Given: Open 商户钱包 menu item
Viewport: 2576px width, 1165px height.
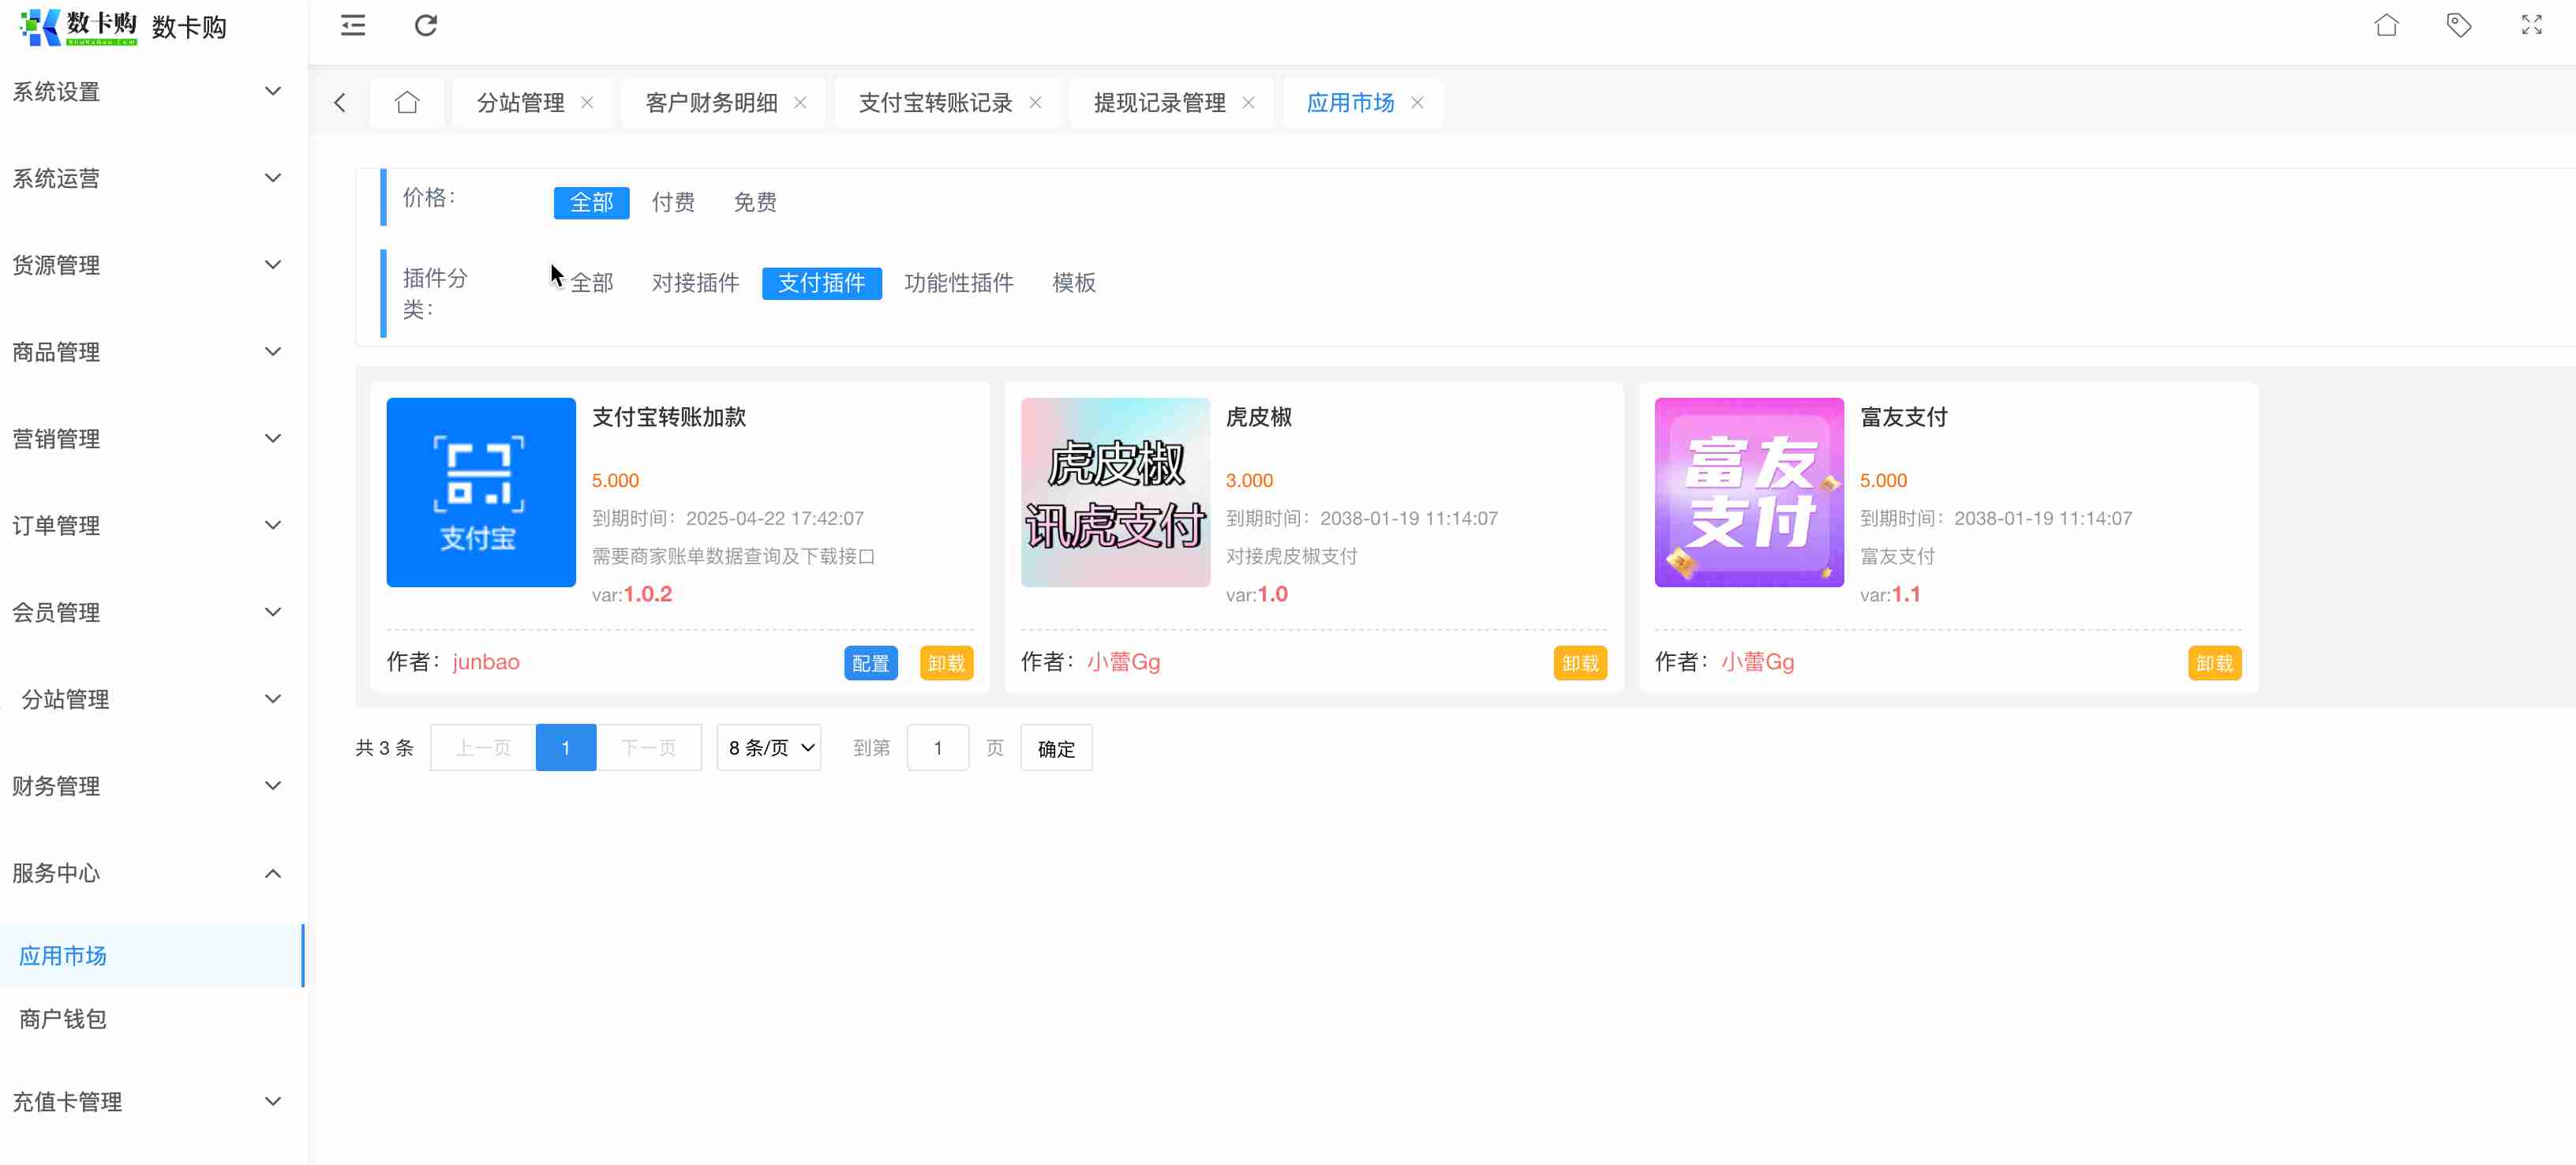Looking at the screenshot, I should pyautogui.click(x=62, y=1019).
